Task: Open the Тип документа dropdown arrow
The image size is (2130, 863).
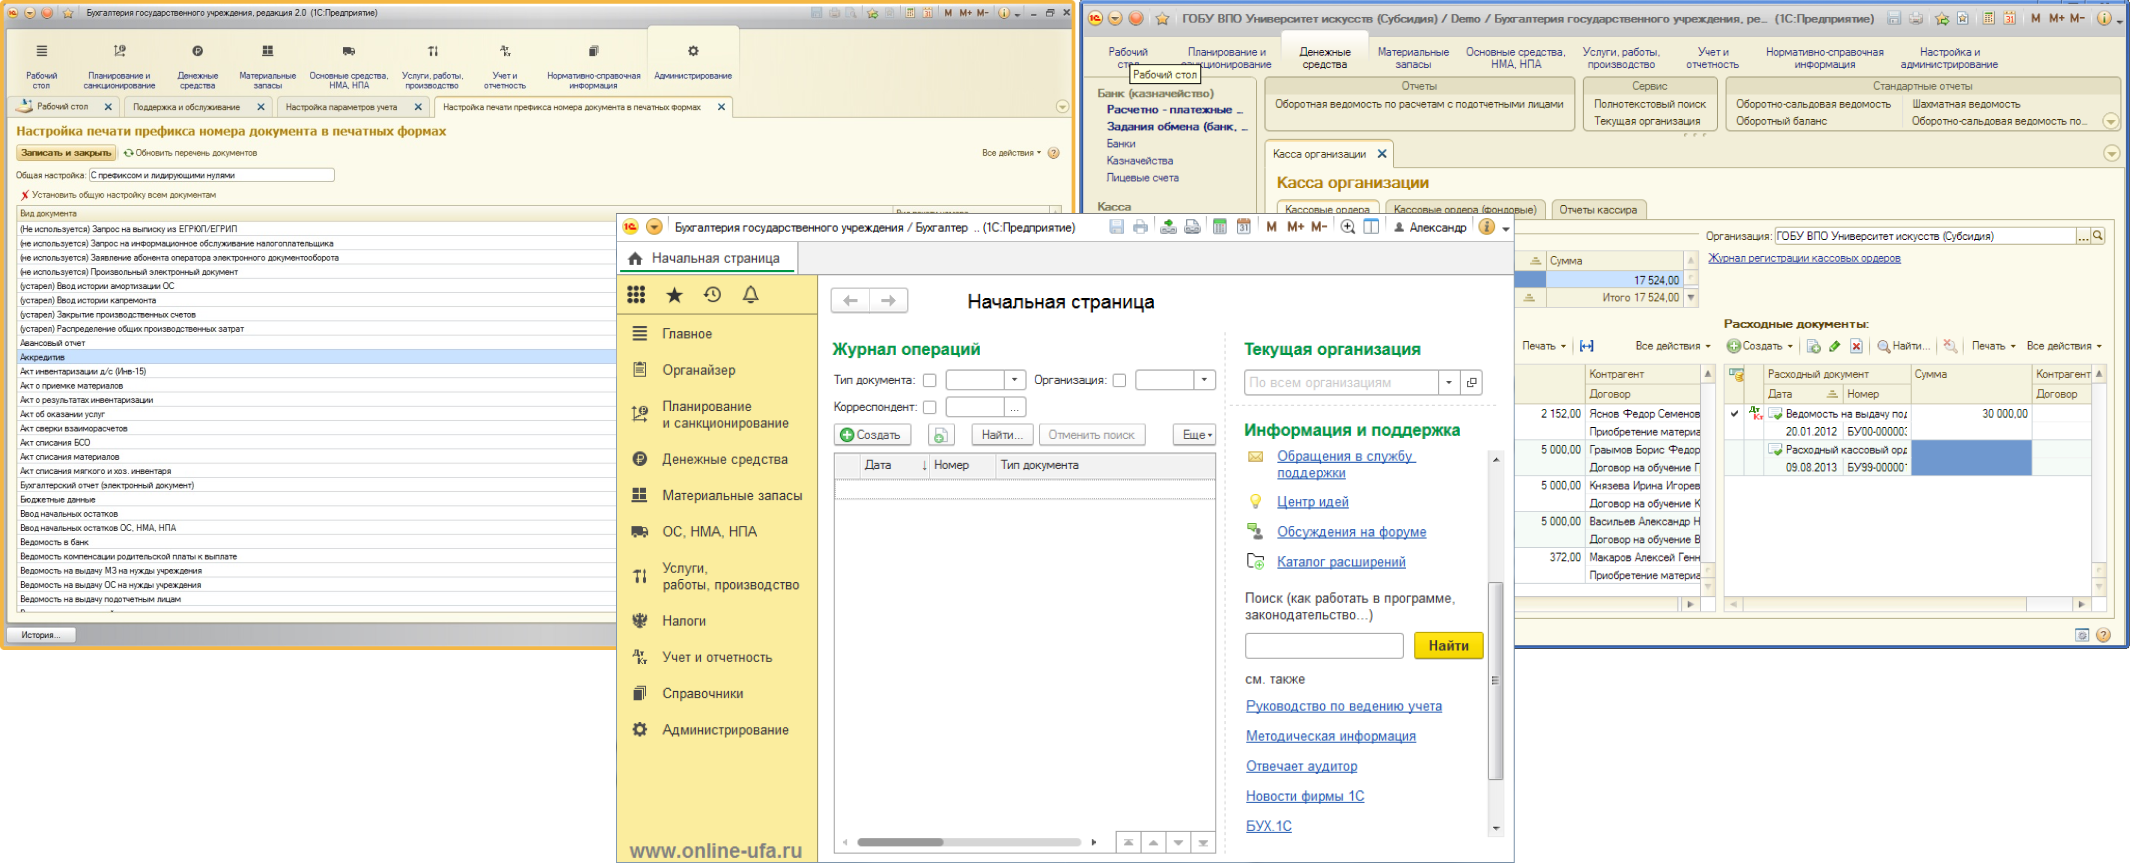Action: [1015, 380]
